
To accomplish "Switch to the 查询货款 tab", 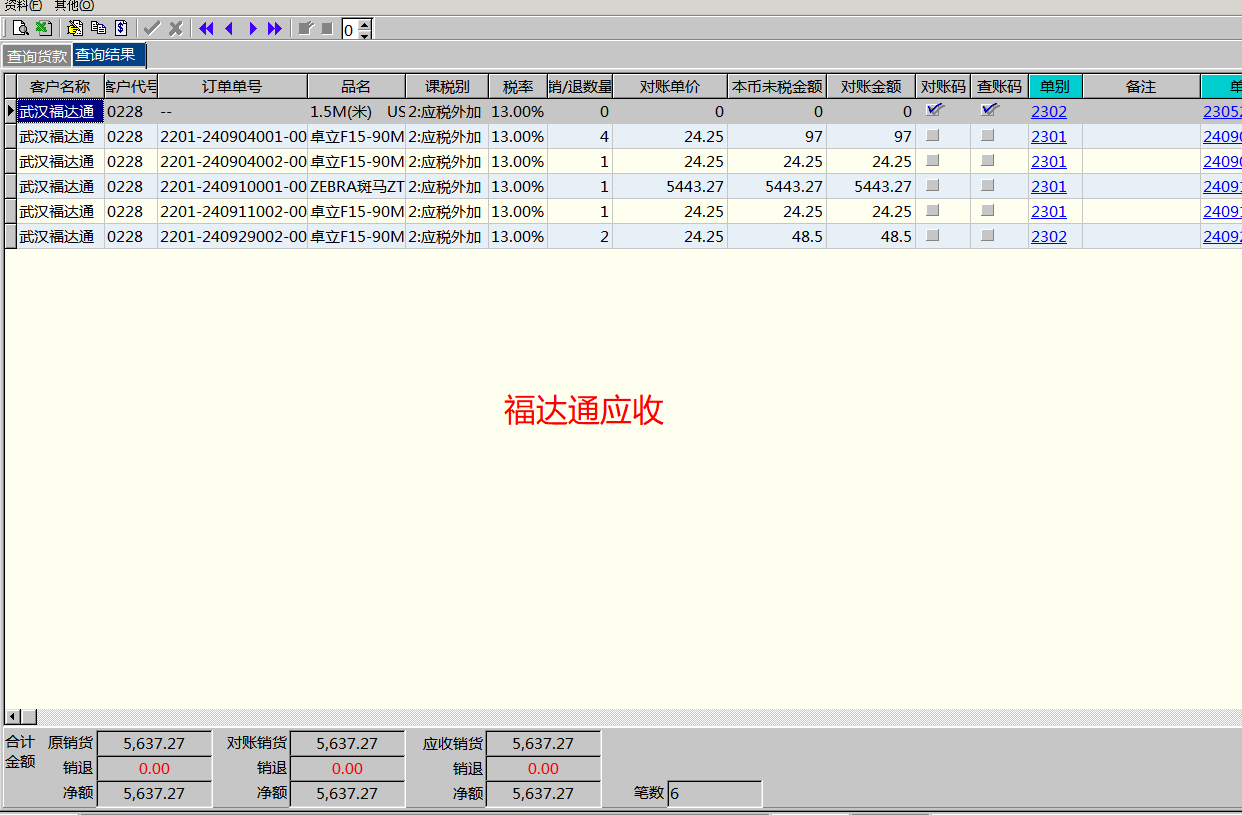I will 37,56.
